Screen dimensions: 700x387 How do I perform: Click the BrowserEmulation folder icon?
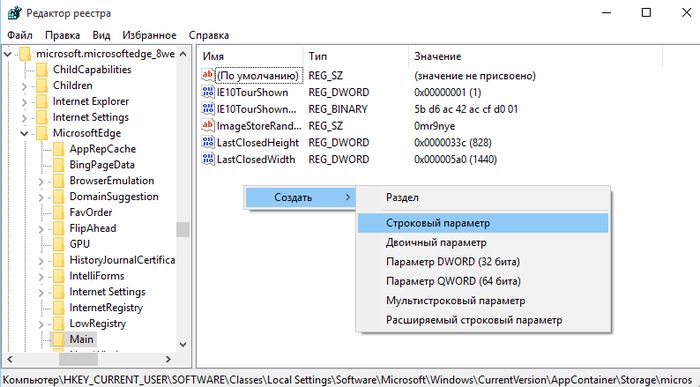[58, 181]
